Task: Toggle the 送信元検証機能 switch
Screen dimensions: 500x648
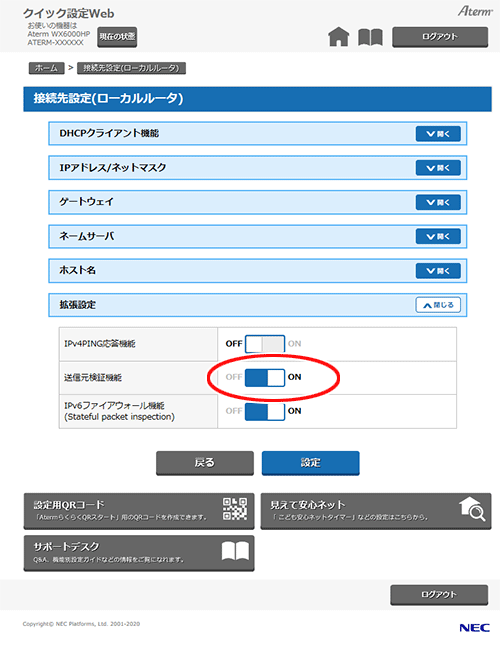Action: click(264, 377)
